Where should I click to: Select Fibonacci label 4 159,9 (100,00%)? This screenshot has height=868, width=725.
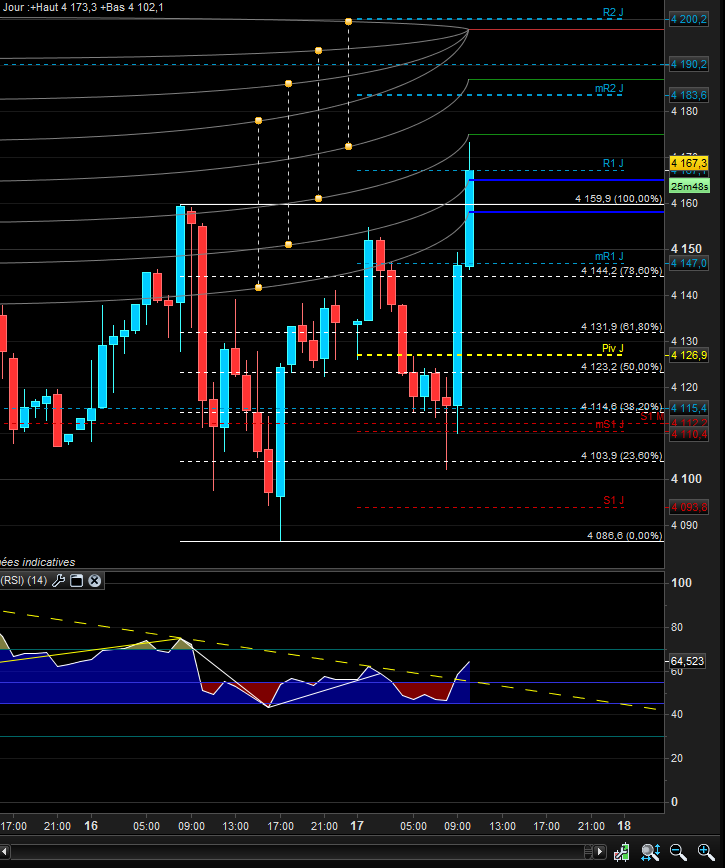(618, 199)
